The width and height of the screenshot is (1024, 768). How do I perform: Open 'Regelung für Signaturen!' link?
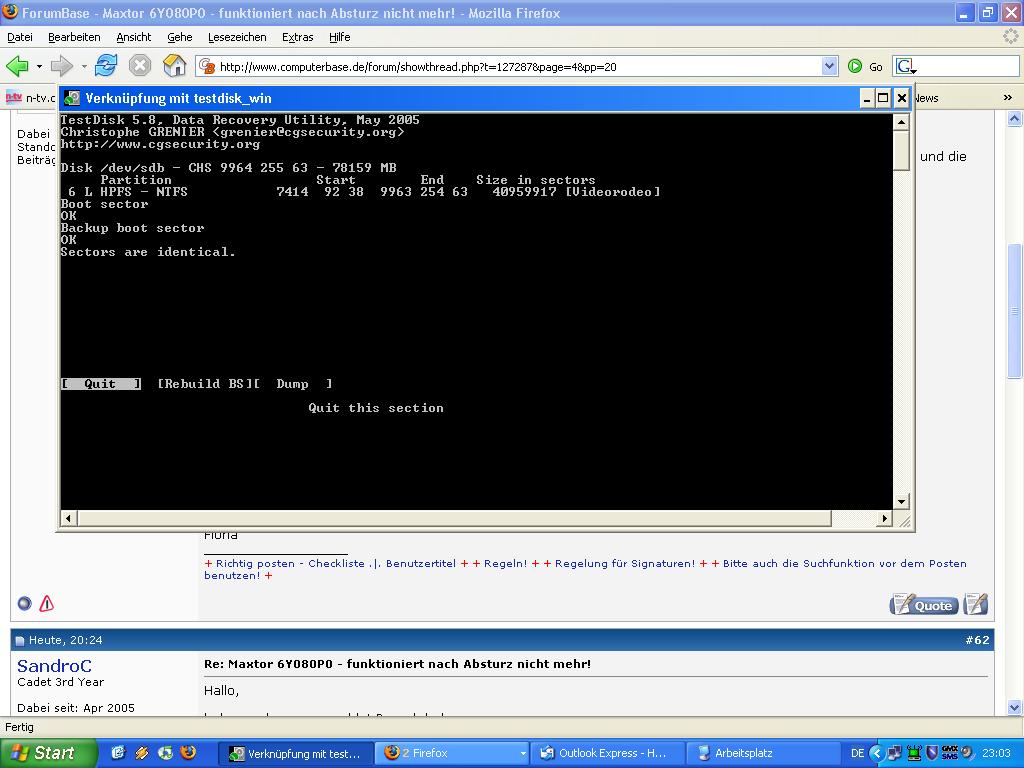(625, 564)
